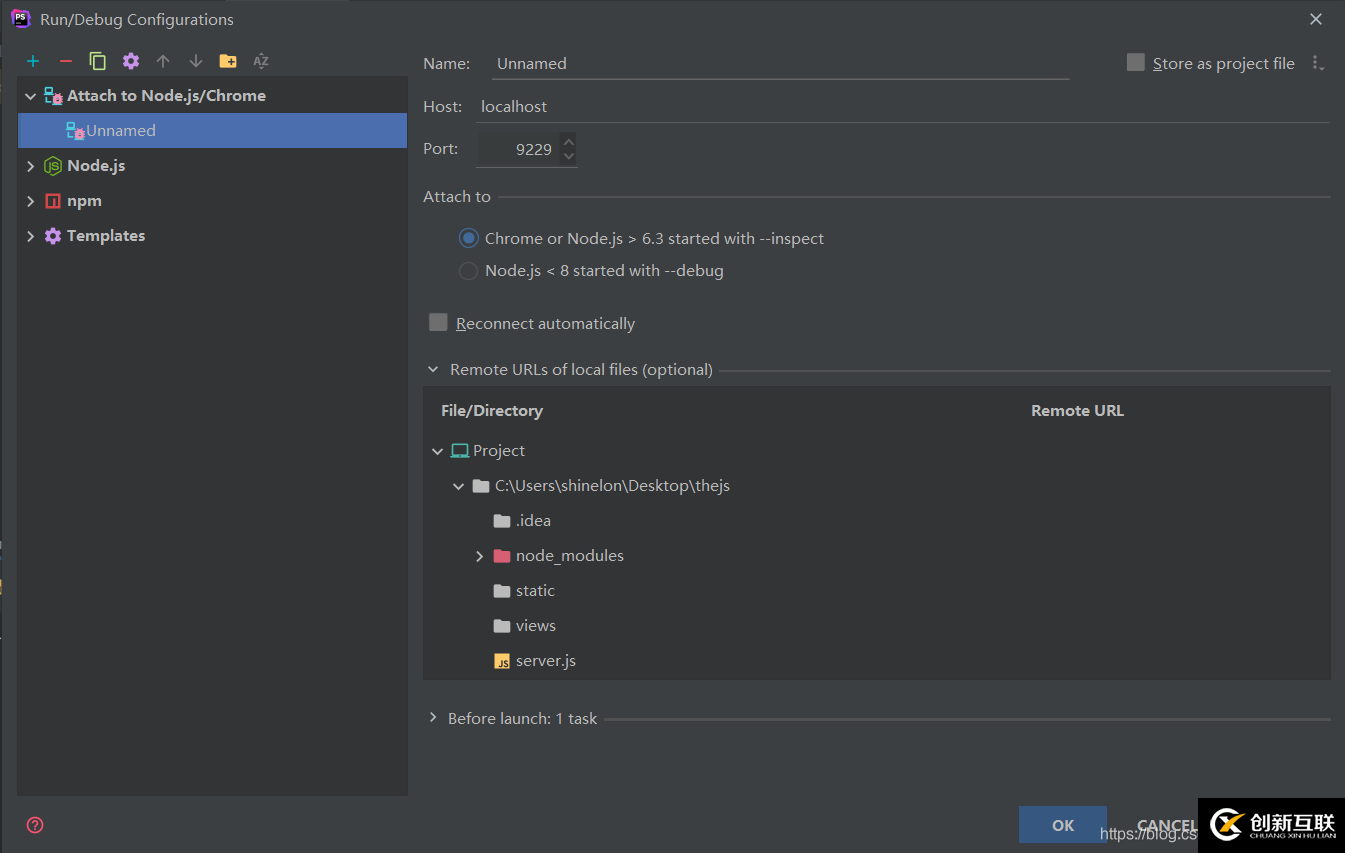Copy the configuration using the duplicate icon
The height and width of the screenshot is (853, 1345).
[x=98, y=61]
